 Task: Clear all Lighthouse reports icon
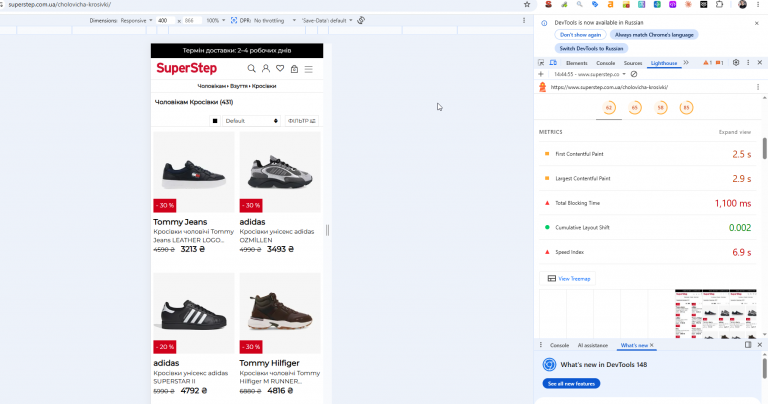coord(634,74)
